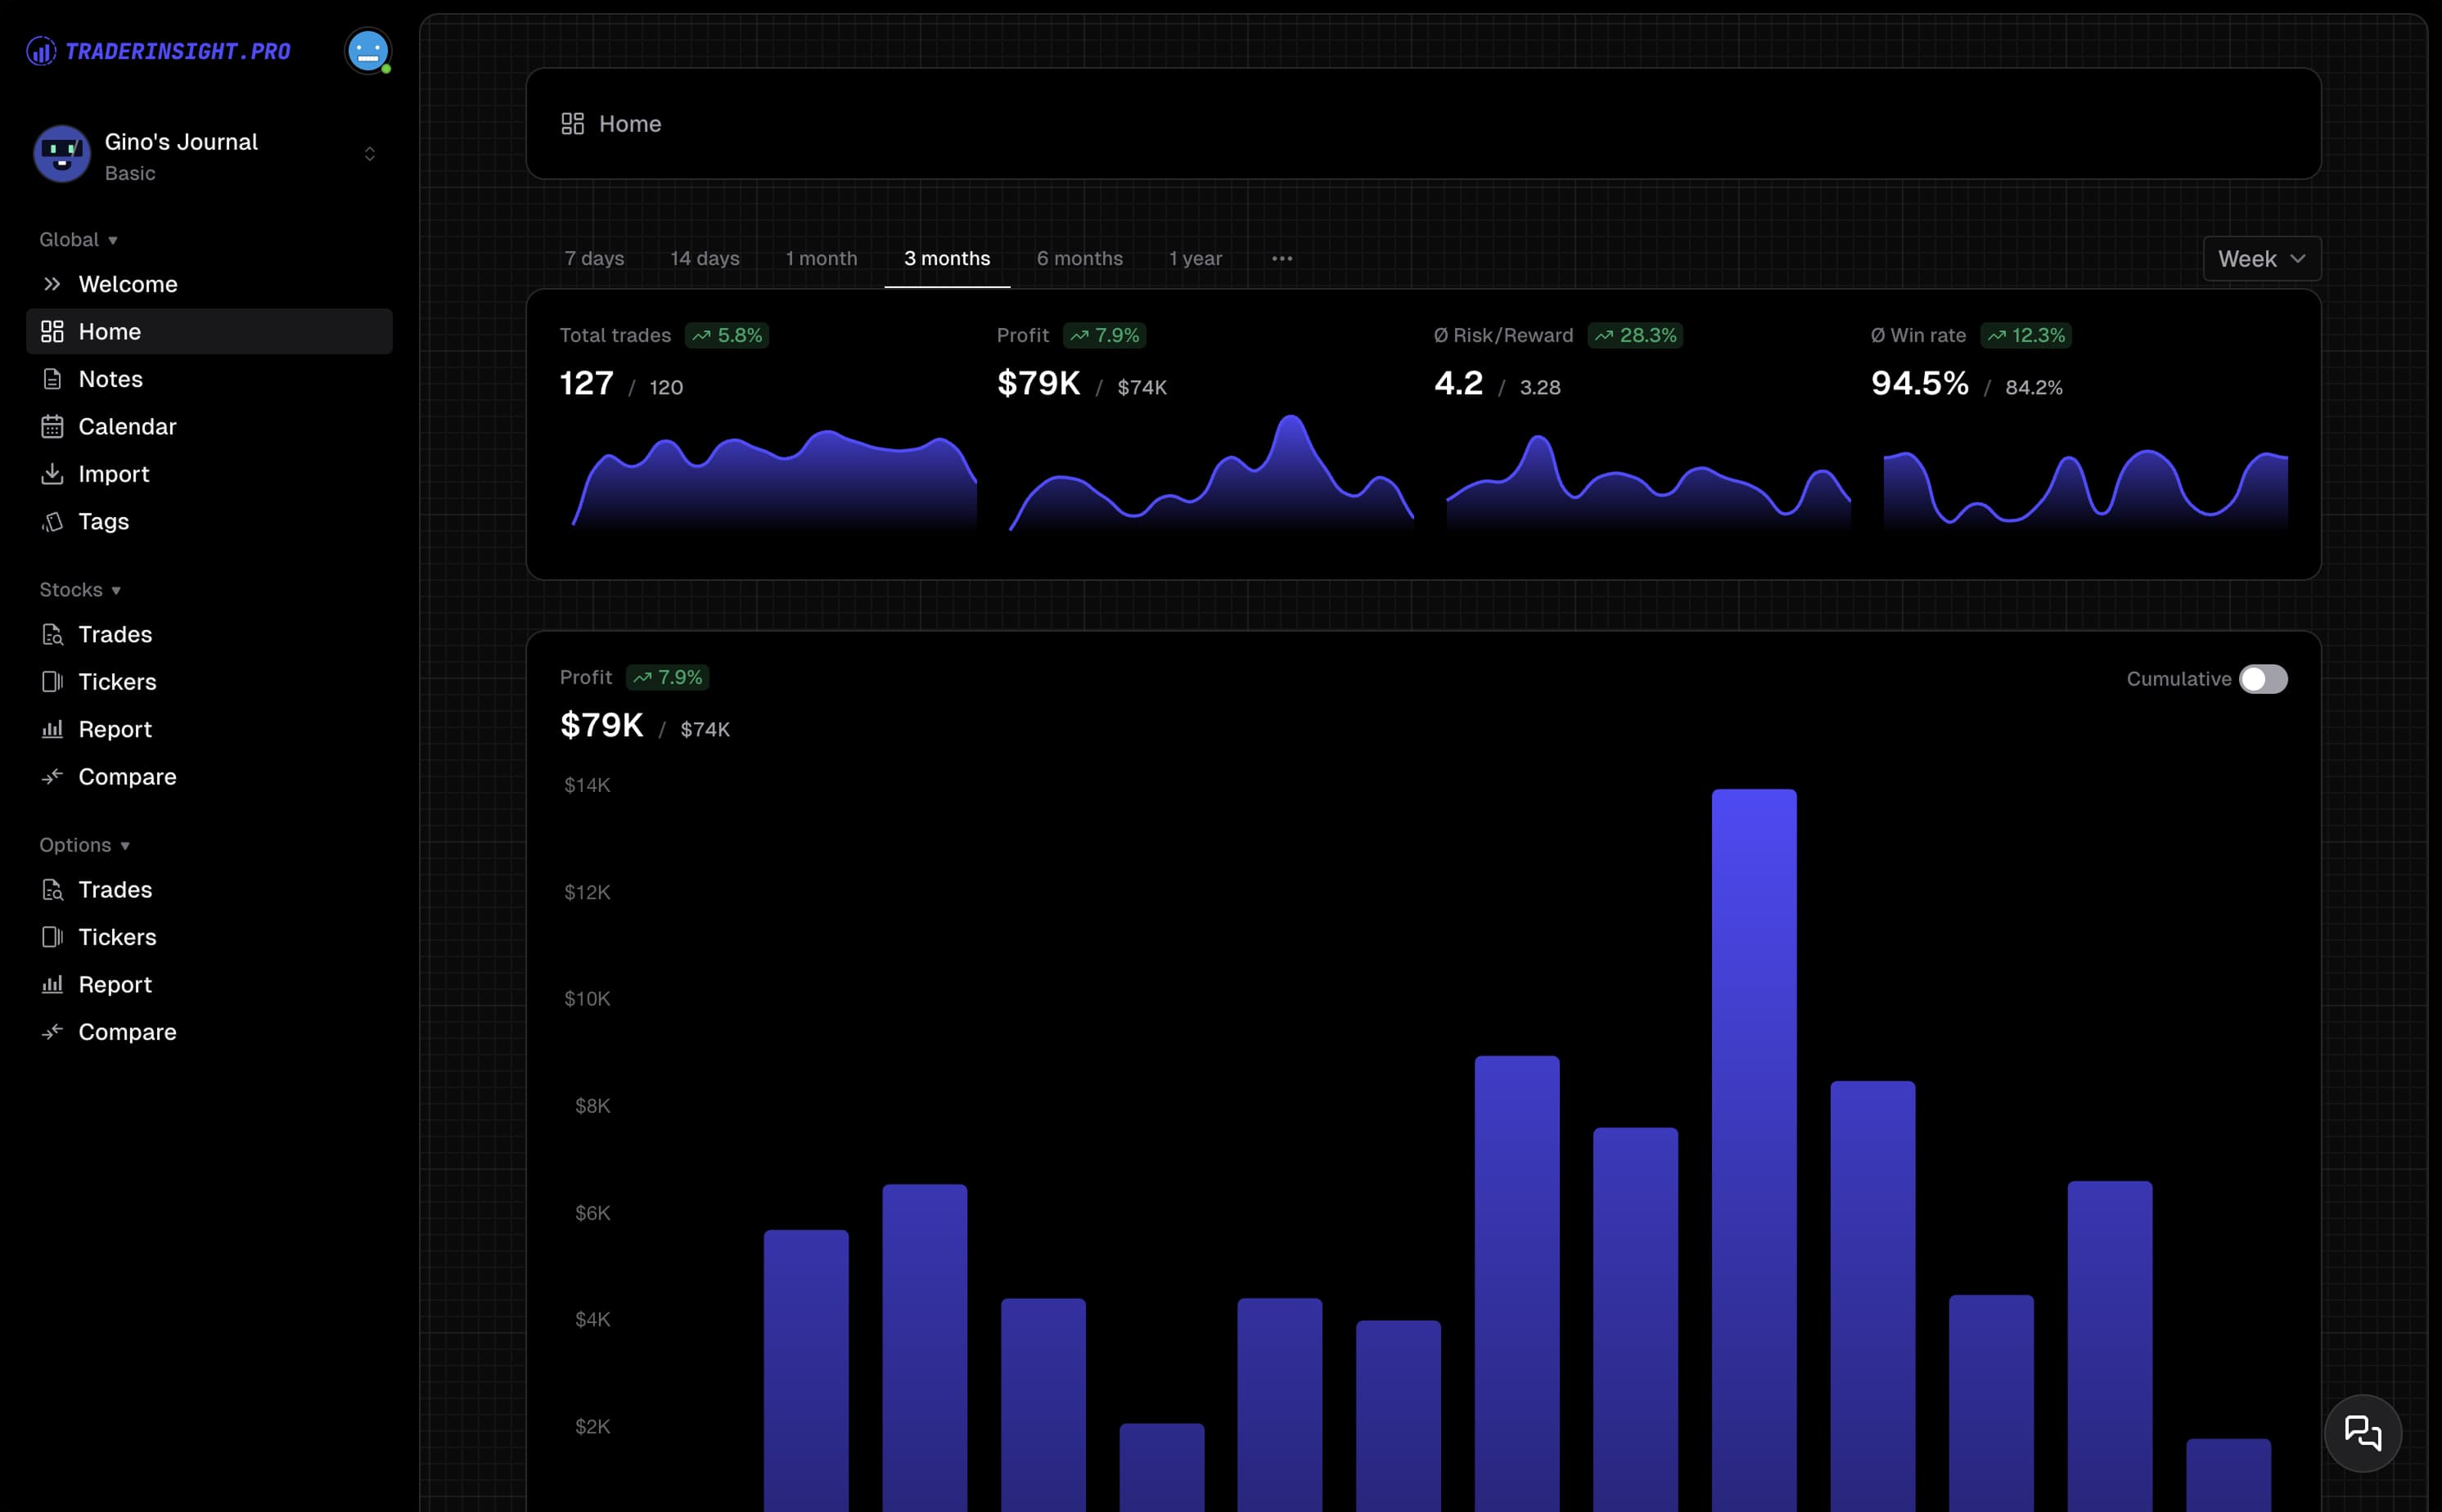
Task: Click the Home header grid icon
Action: pos(572,123)
